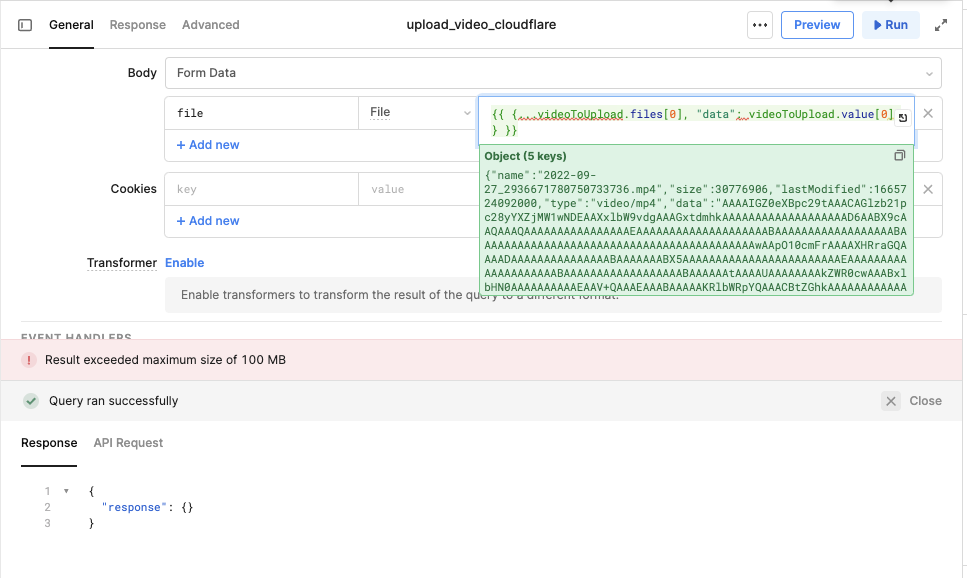Copy the evaluated Object using copy icon
This screenshot has width=967, height=578.
(x=899, y=155)
